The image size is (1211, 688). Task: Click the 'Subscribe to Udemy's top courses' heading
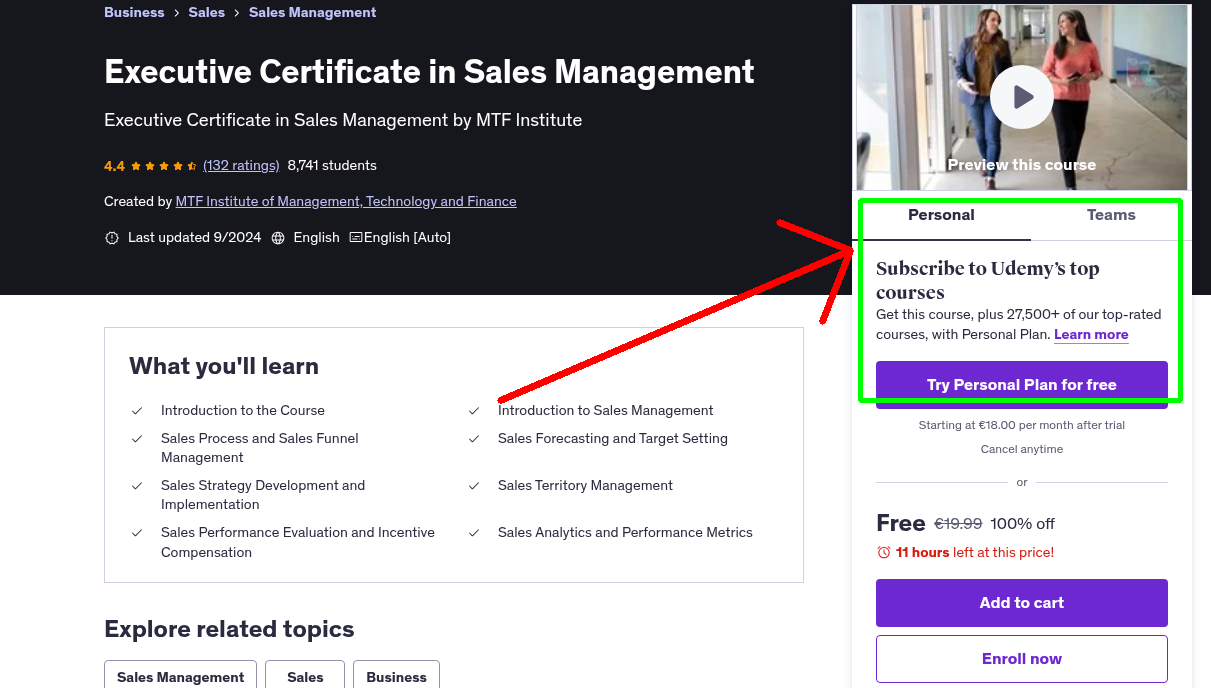pyautogui.click(x=988, y=280)
